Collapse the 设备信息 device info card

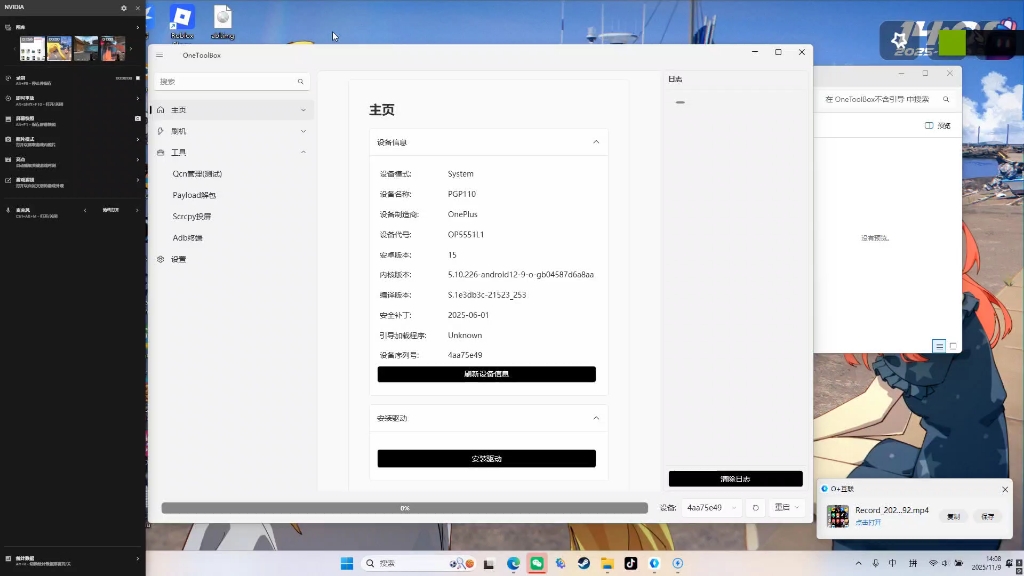click(x=596, y=142)
